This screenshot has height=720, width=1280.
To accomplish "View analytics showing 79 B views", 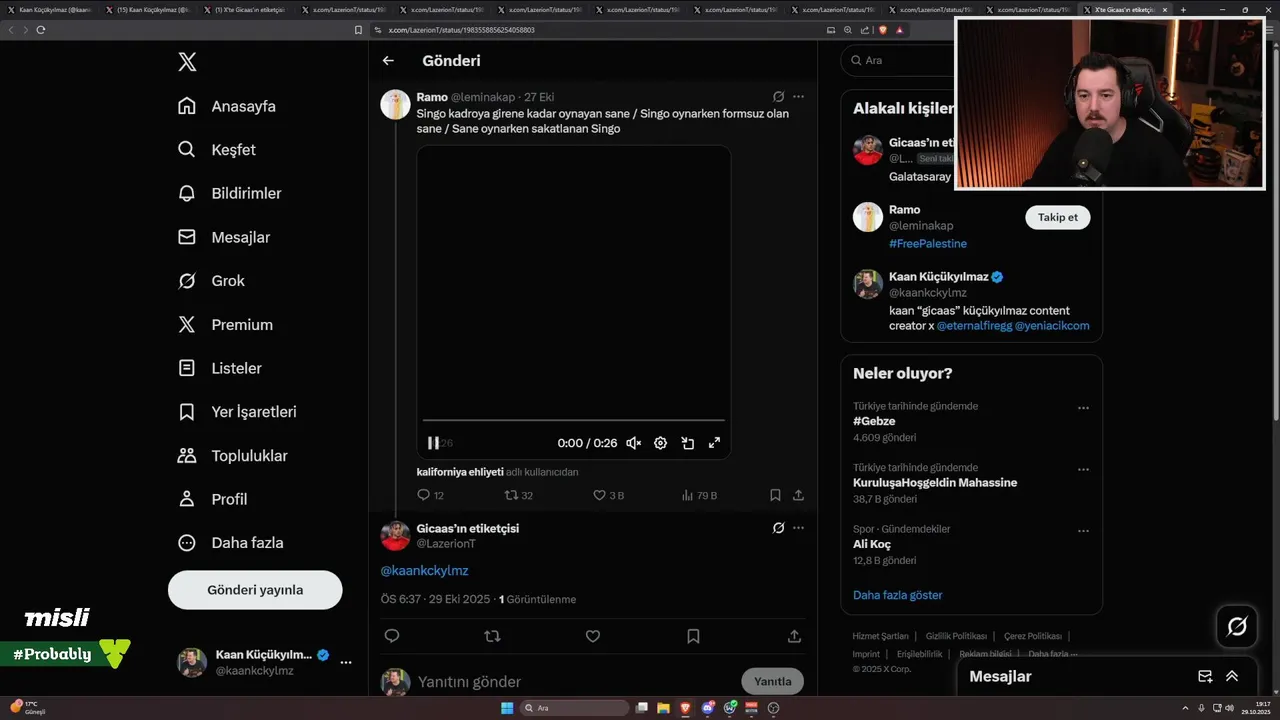I will (x=699, y=495).
